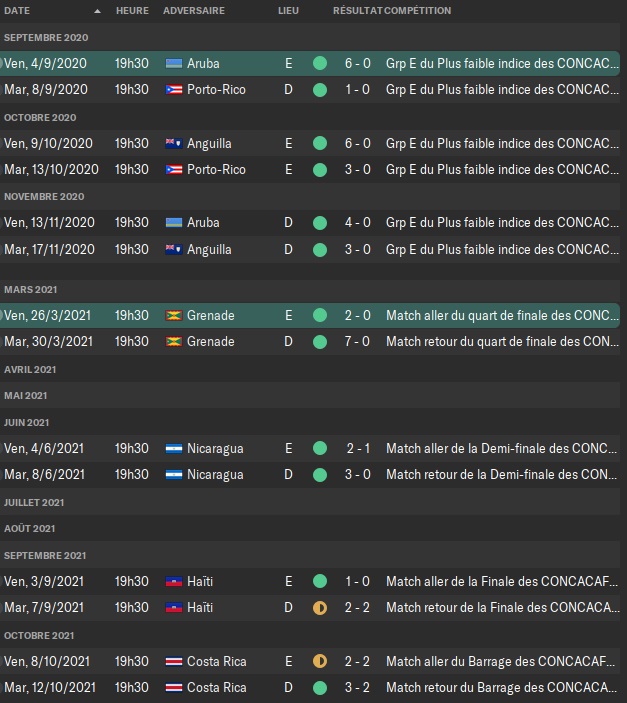Click the 3 - 2 score against Costa Rica
Image resolution: width=627 pixels, height=703 pixels.
click(358, 687)
